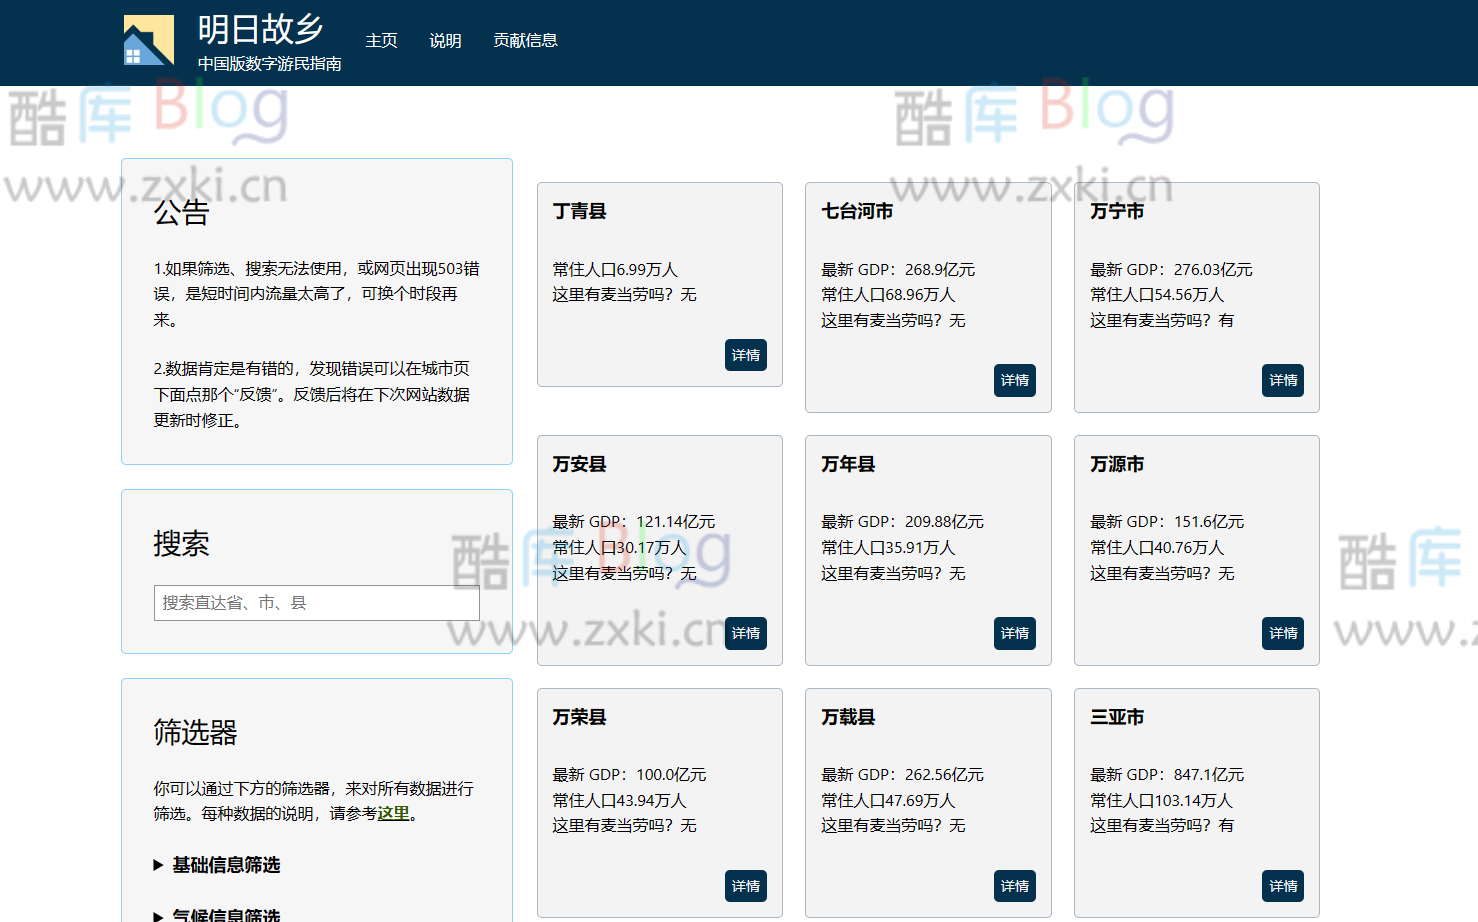Open details for 三亚市
Screen dimensions: 1478x922
click(1282, 886)
